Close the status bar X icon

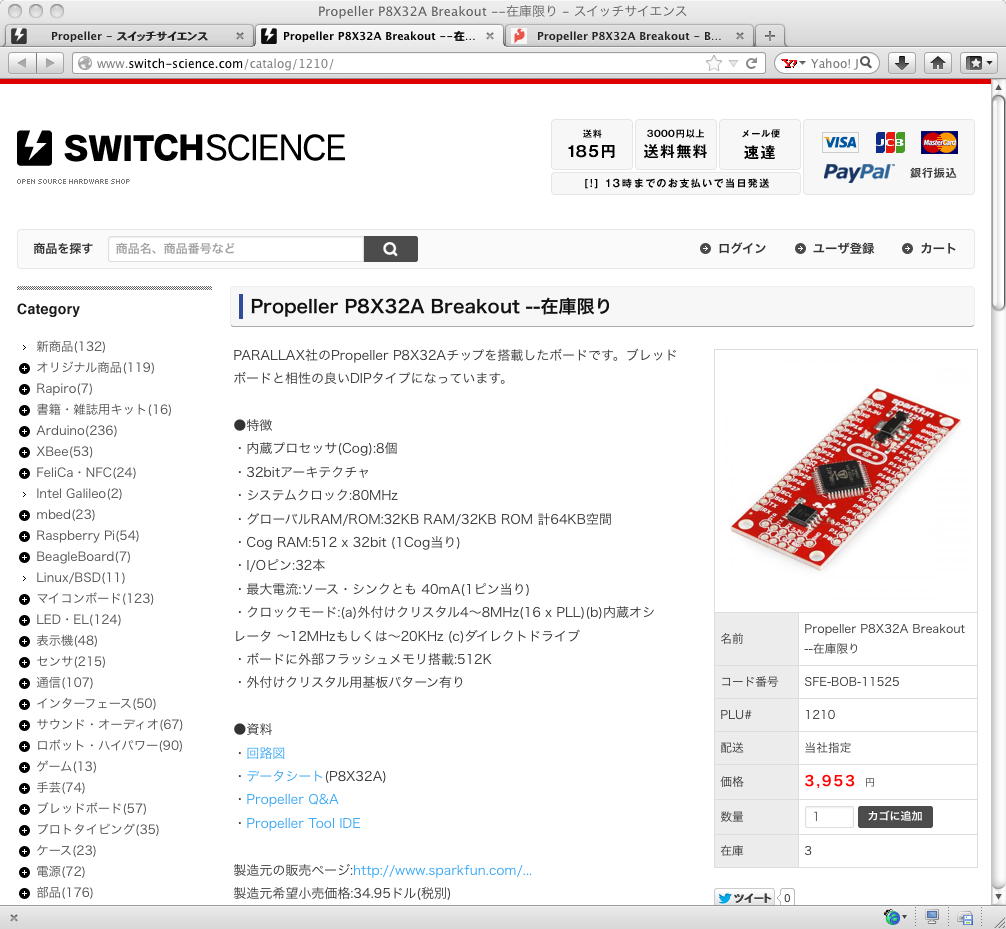14,918
